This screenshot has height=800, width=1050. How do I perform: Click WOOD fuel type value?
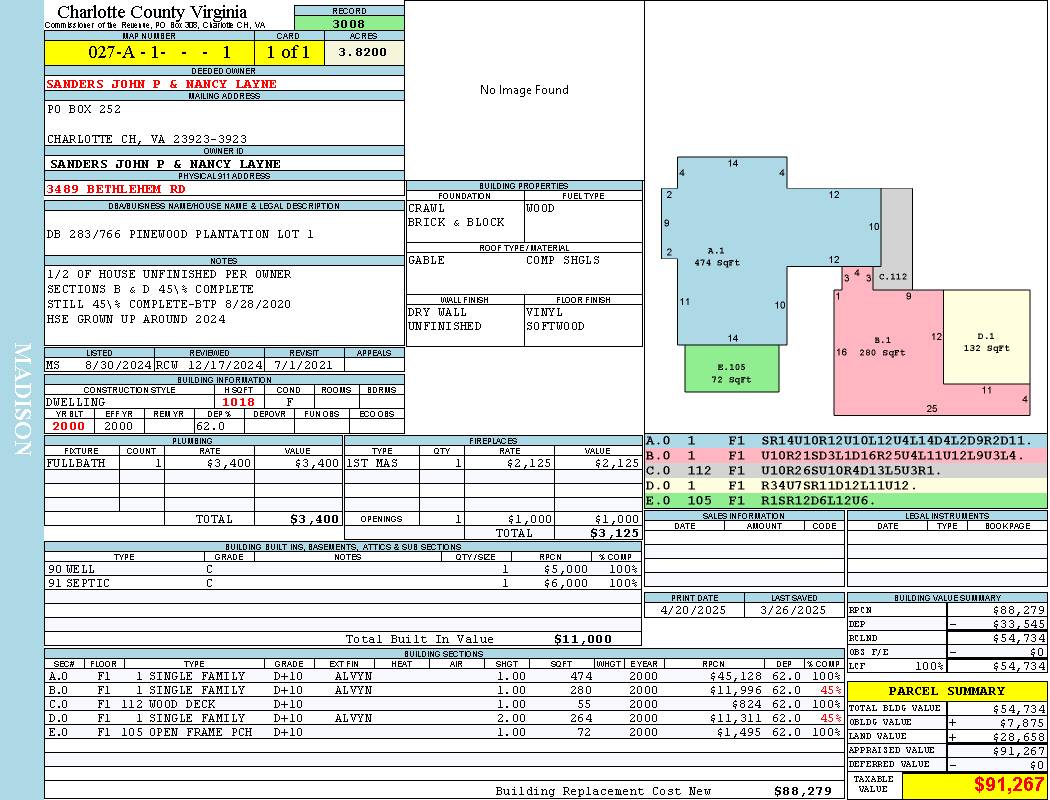coord(540,208)
